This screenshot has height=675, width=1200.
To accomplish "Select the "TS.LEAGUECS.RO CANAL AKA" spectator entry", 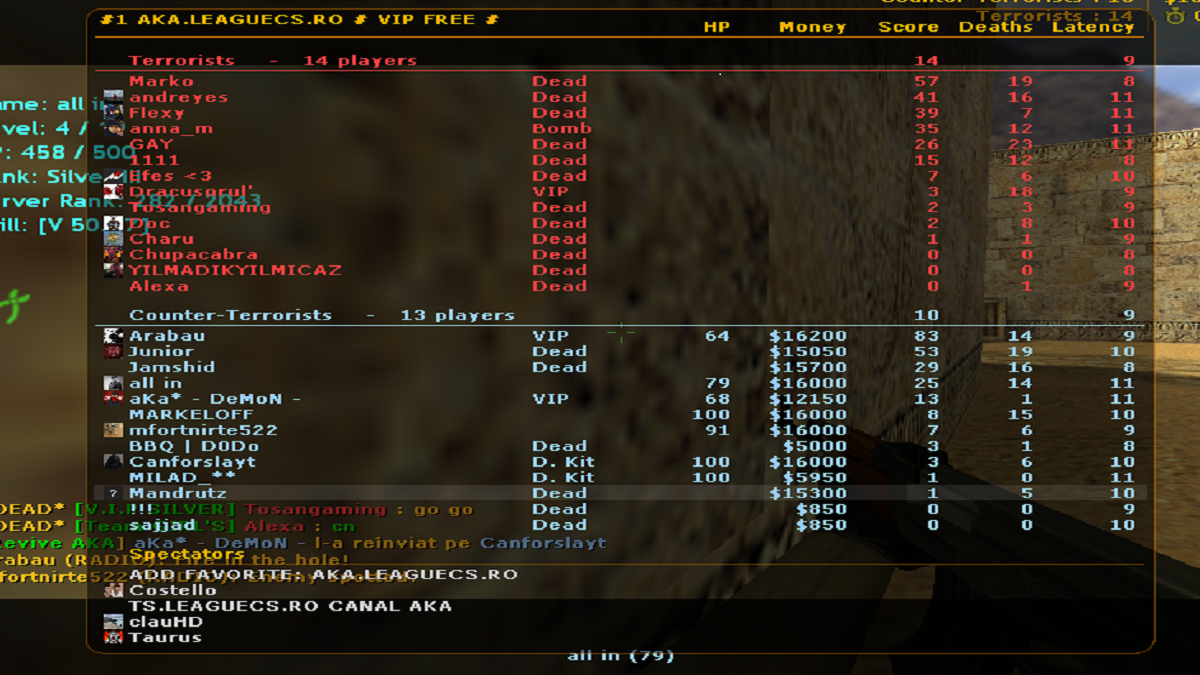I will point(290,606).
